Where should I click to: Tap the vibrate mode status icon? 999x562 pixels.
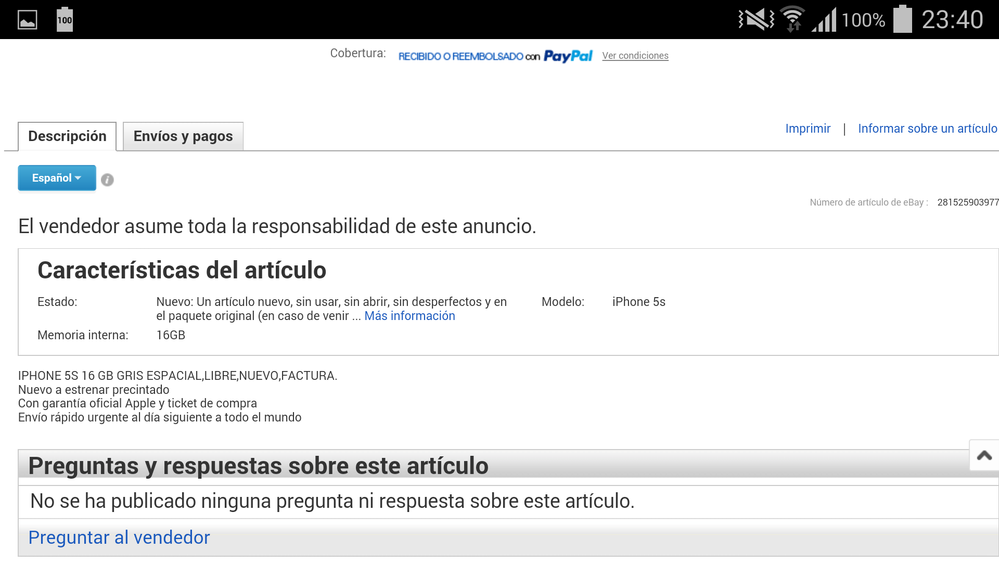click(755, 19)
